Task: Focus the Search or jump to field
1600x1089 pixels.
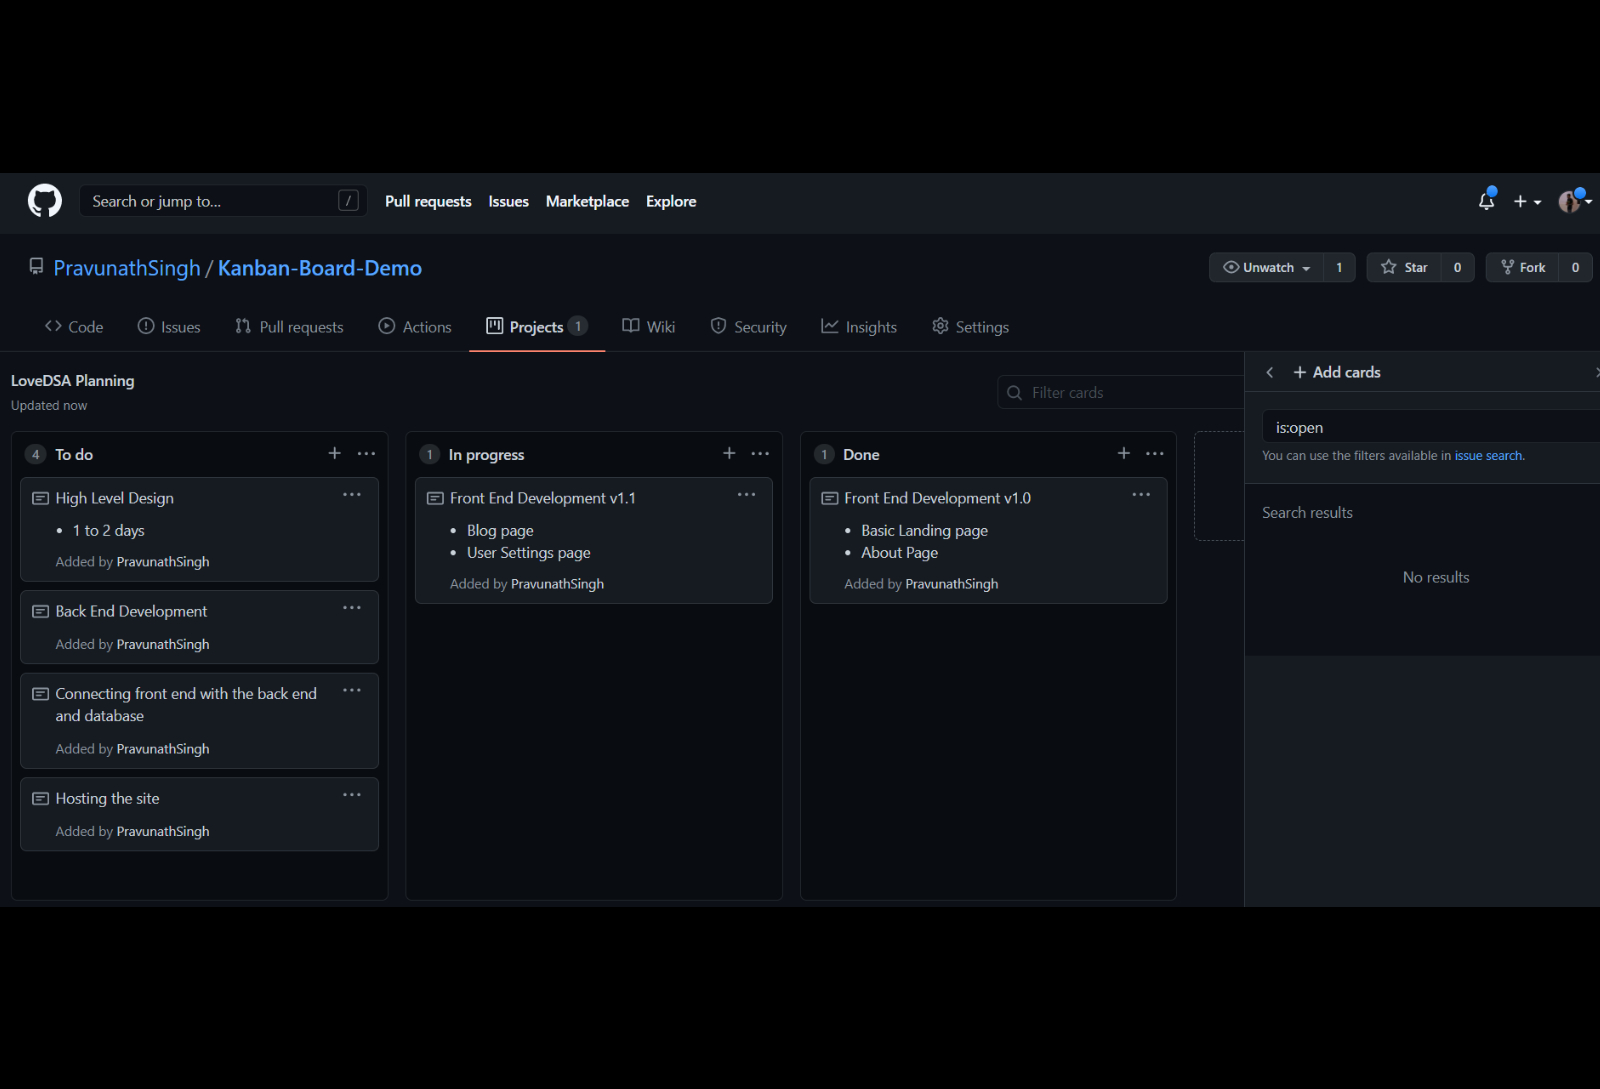Action: tap(223, 201)
